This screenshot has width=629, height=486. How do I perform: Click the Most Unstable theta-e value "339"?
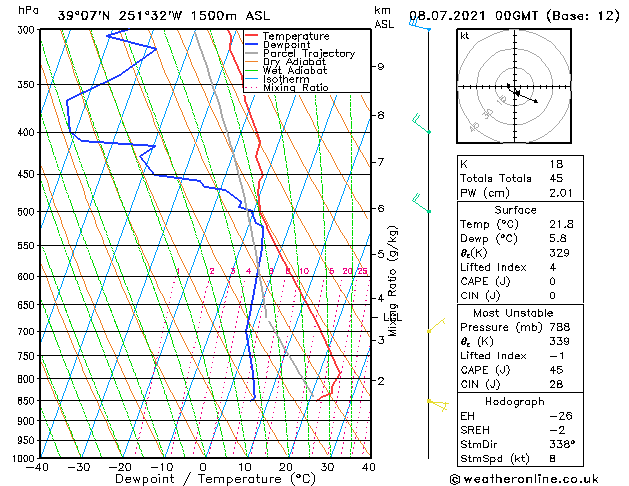coord(559,341)
